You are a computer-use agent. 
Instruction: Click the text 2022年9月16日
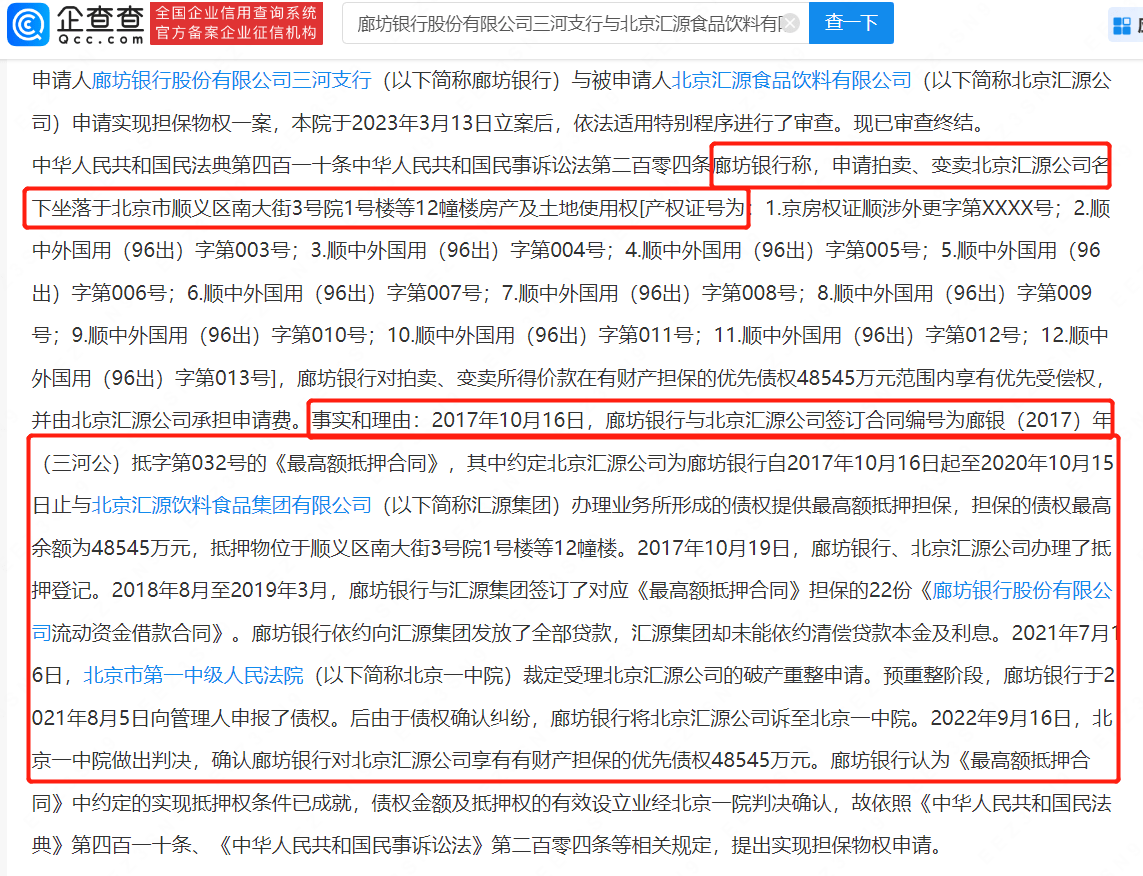click(x=1001, y=719)
